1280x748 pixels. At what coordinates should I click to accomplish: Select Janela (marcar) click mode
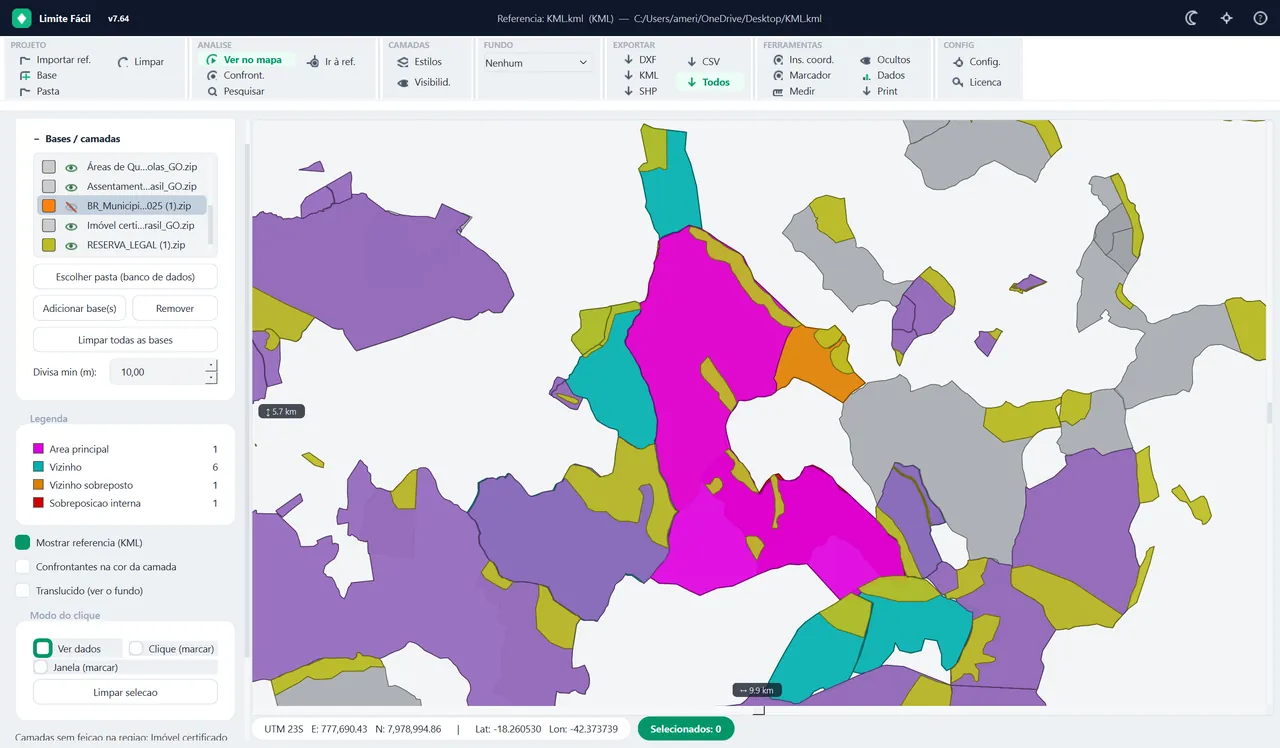coord(41,667)
